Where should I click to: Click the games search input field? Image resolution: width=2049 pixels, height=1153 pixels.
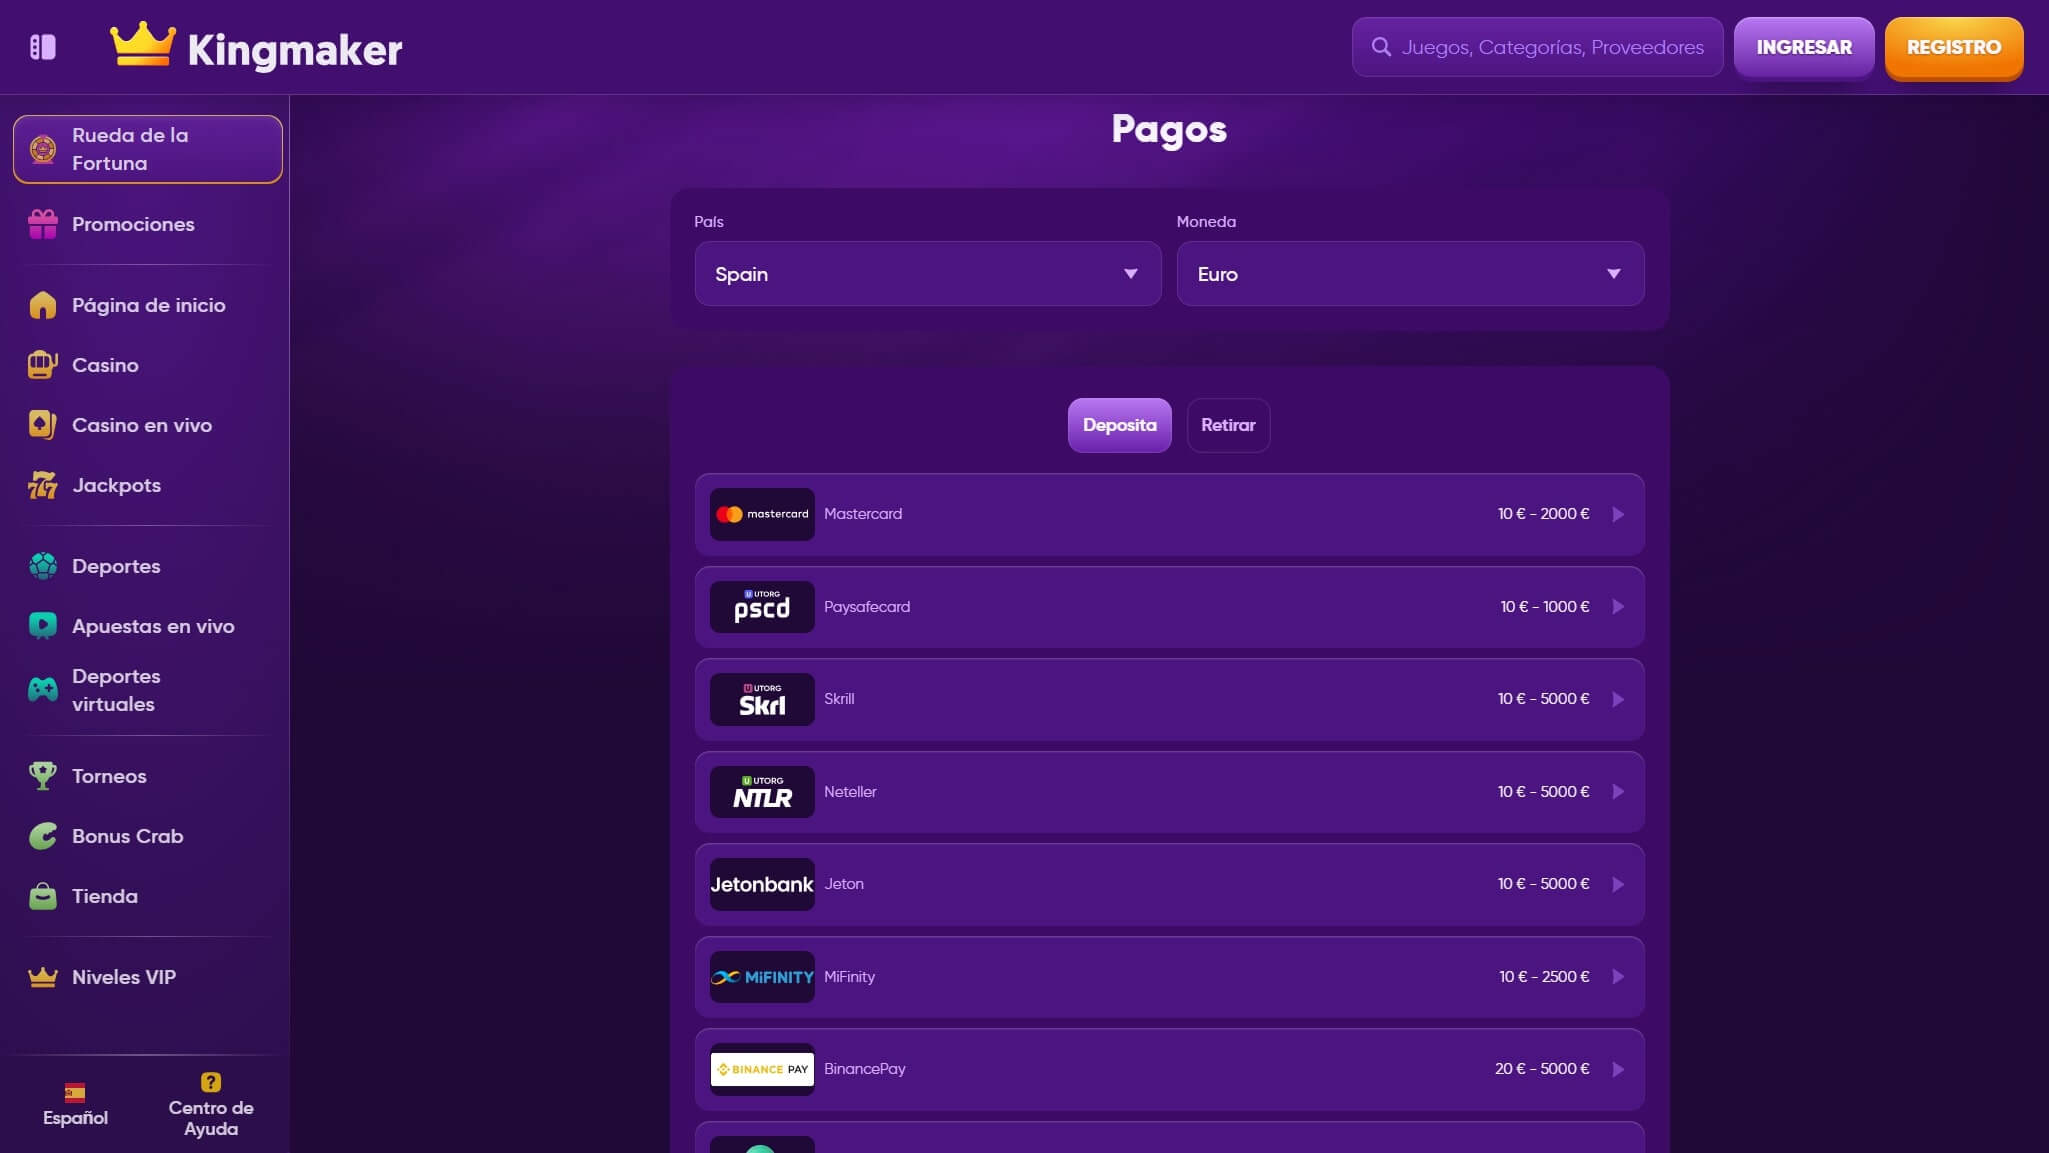coord(1538,47)
